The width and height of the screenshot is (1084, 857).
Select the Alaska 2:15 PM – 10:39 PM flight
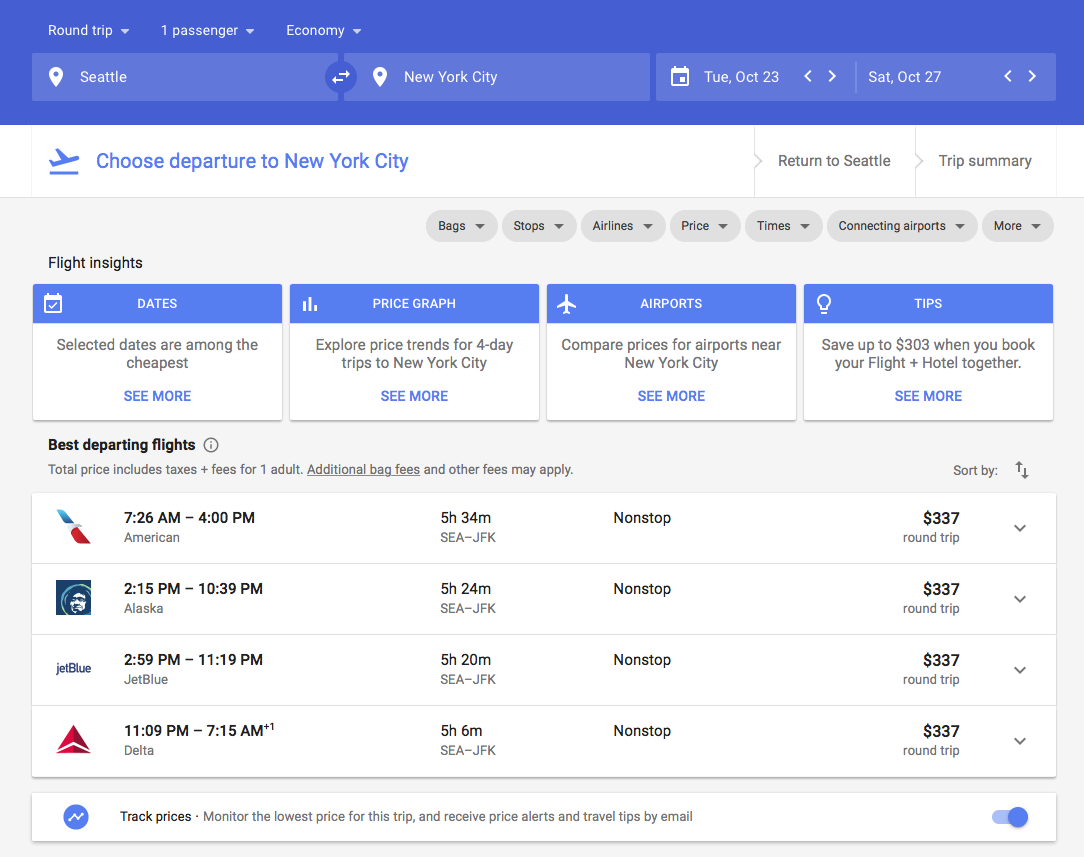click(x=544, y=599)
